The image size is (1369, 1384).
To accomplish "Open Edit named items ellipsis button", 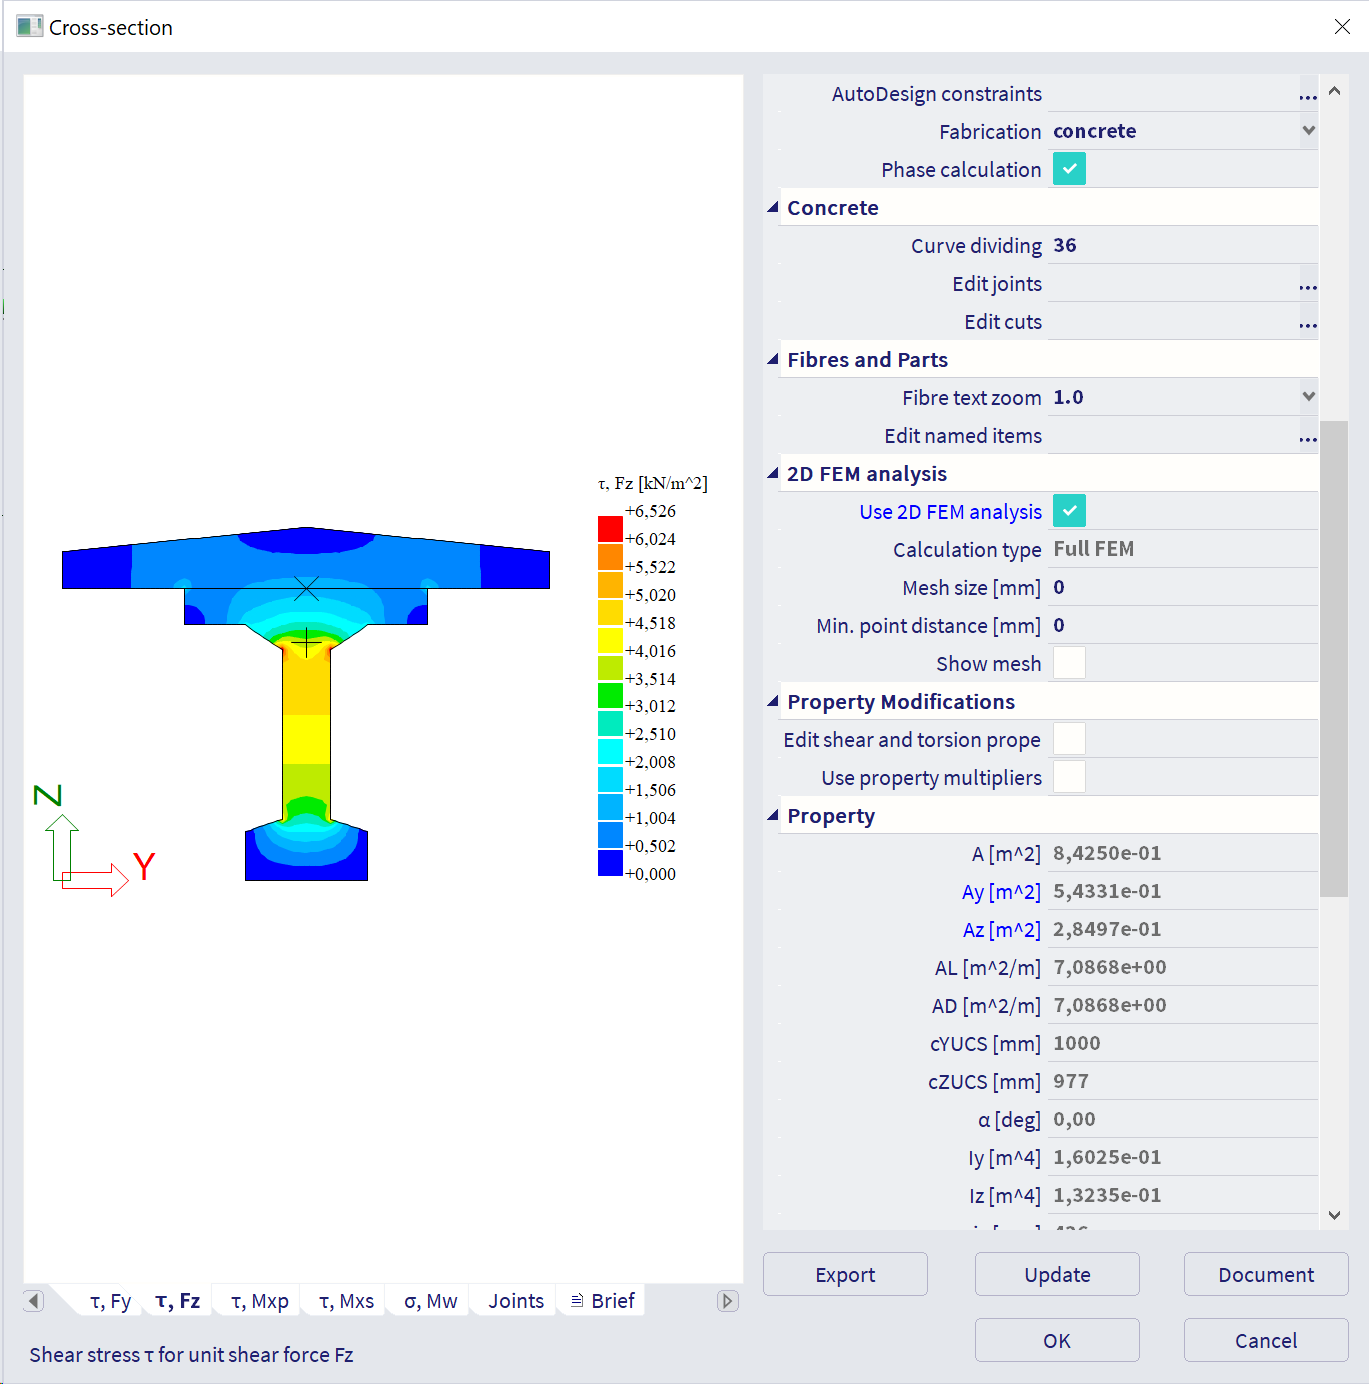I will tap(1307, 437).
